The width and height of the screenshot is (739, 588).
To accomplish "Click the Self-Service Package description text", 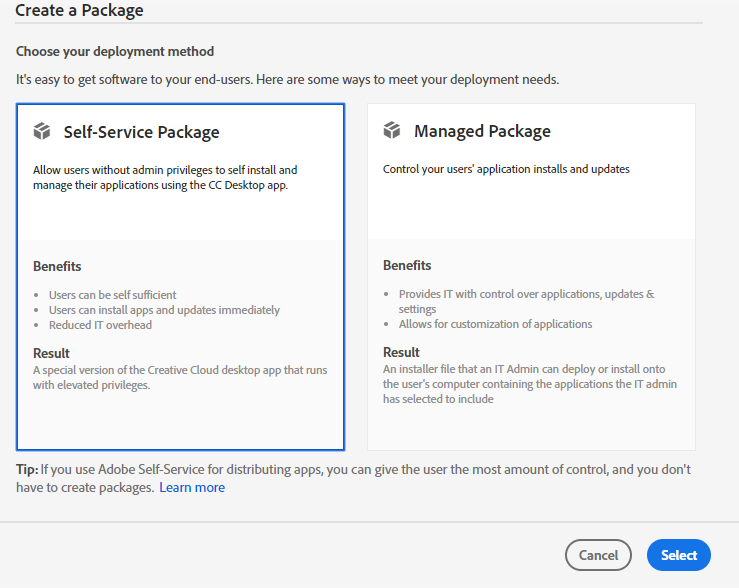I will (x=164, y=177).
